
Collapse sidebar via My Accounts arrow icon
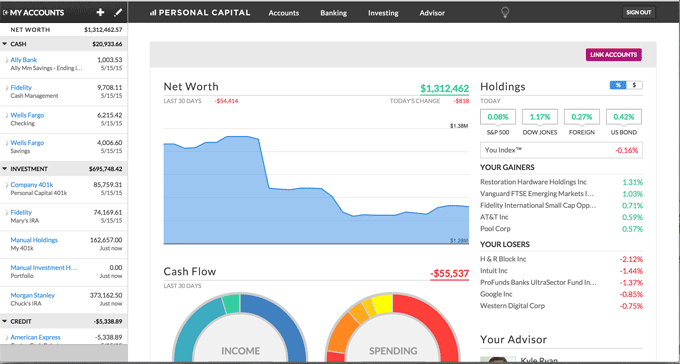coord(5,13)
